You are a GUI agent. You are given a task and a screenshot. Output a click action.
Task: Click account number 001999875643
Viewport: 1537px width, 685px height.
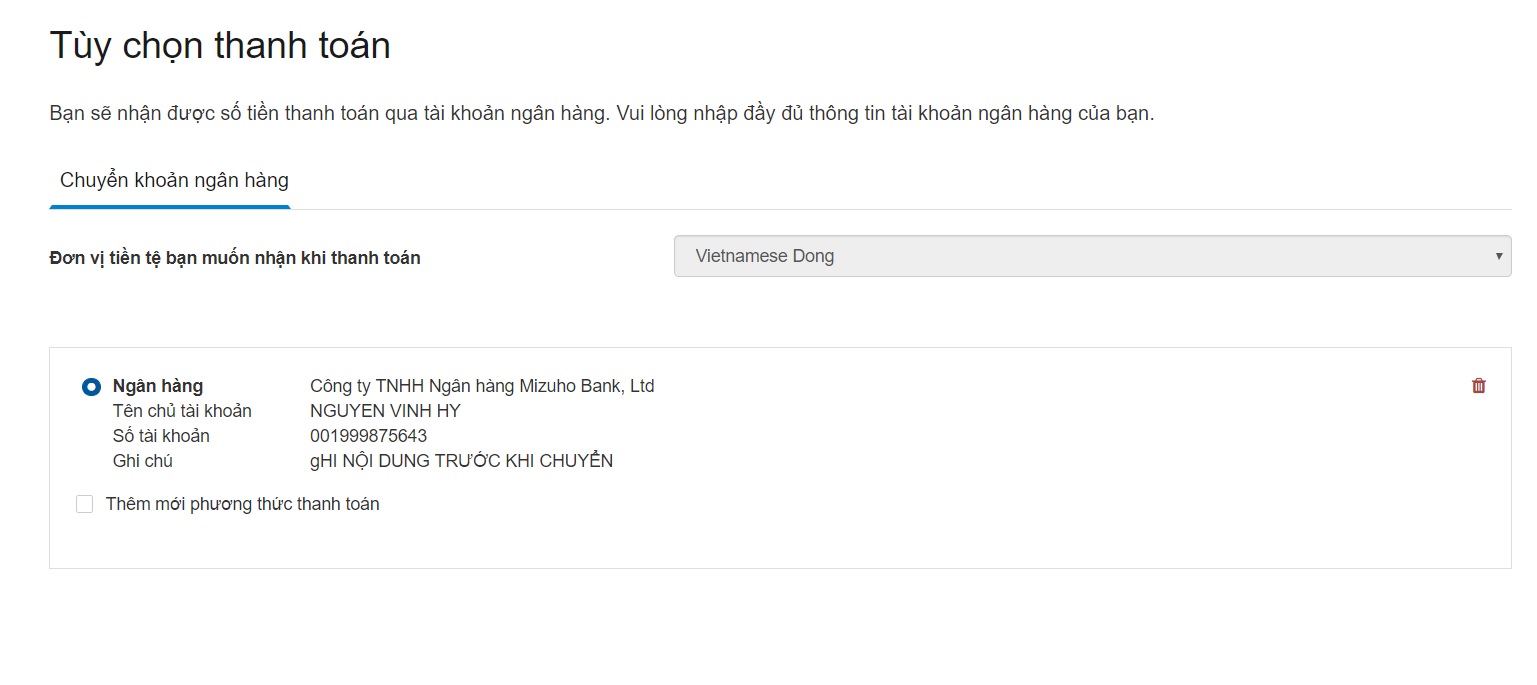(x=368, y=436)
